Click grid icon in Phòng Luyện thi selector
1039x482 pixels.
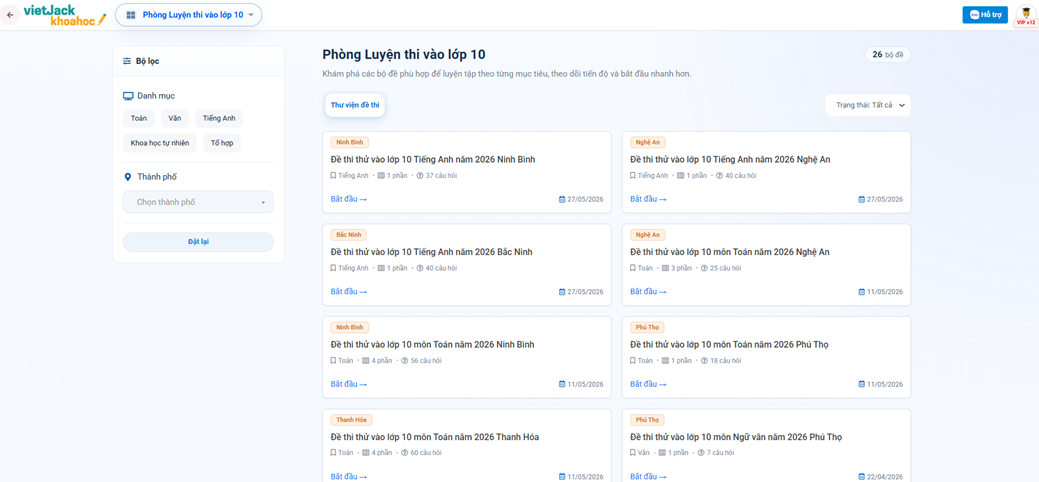click(131, 15)
